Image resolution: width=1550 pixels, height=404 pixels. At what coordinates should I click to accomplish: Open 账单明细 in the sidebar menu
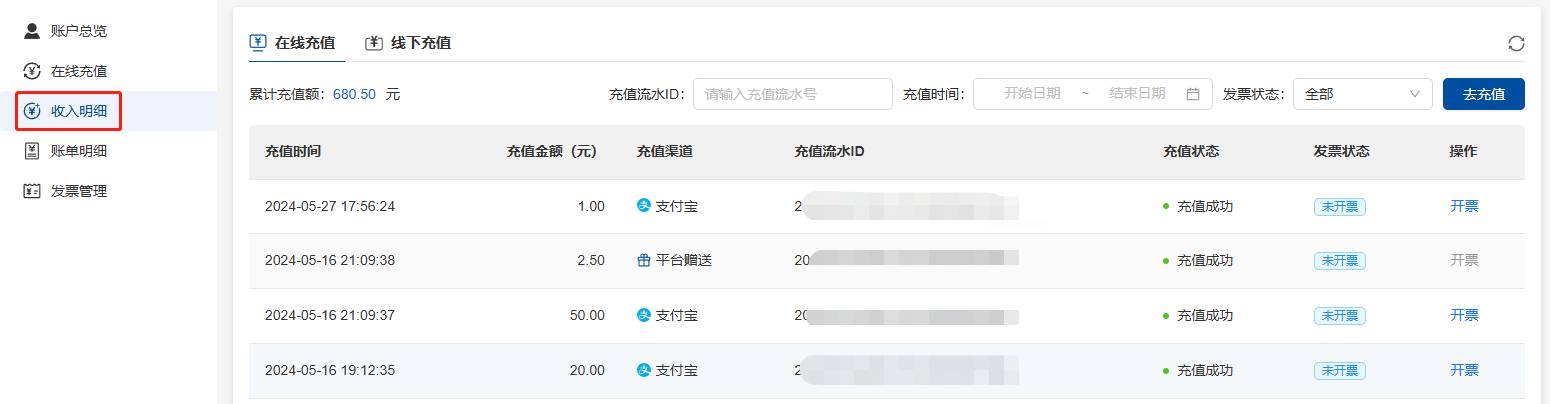click(x=79, y=151)
